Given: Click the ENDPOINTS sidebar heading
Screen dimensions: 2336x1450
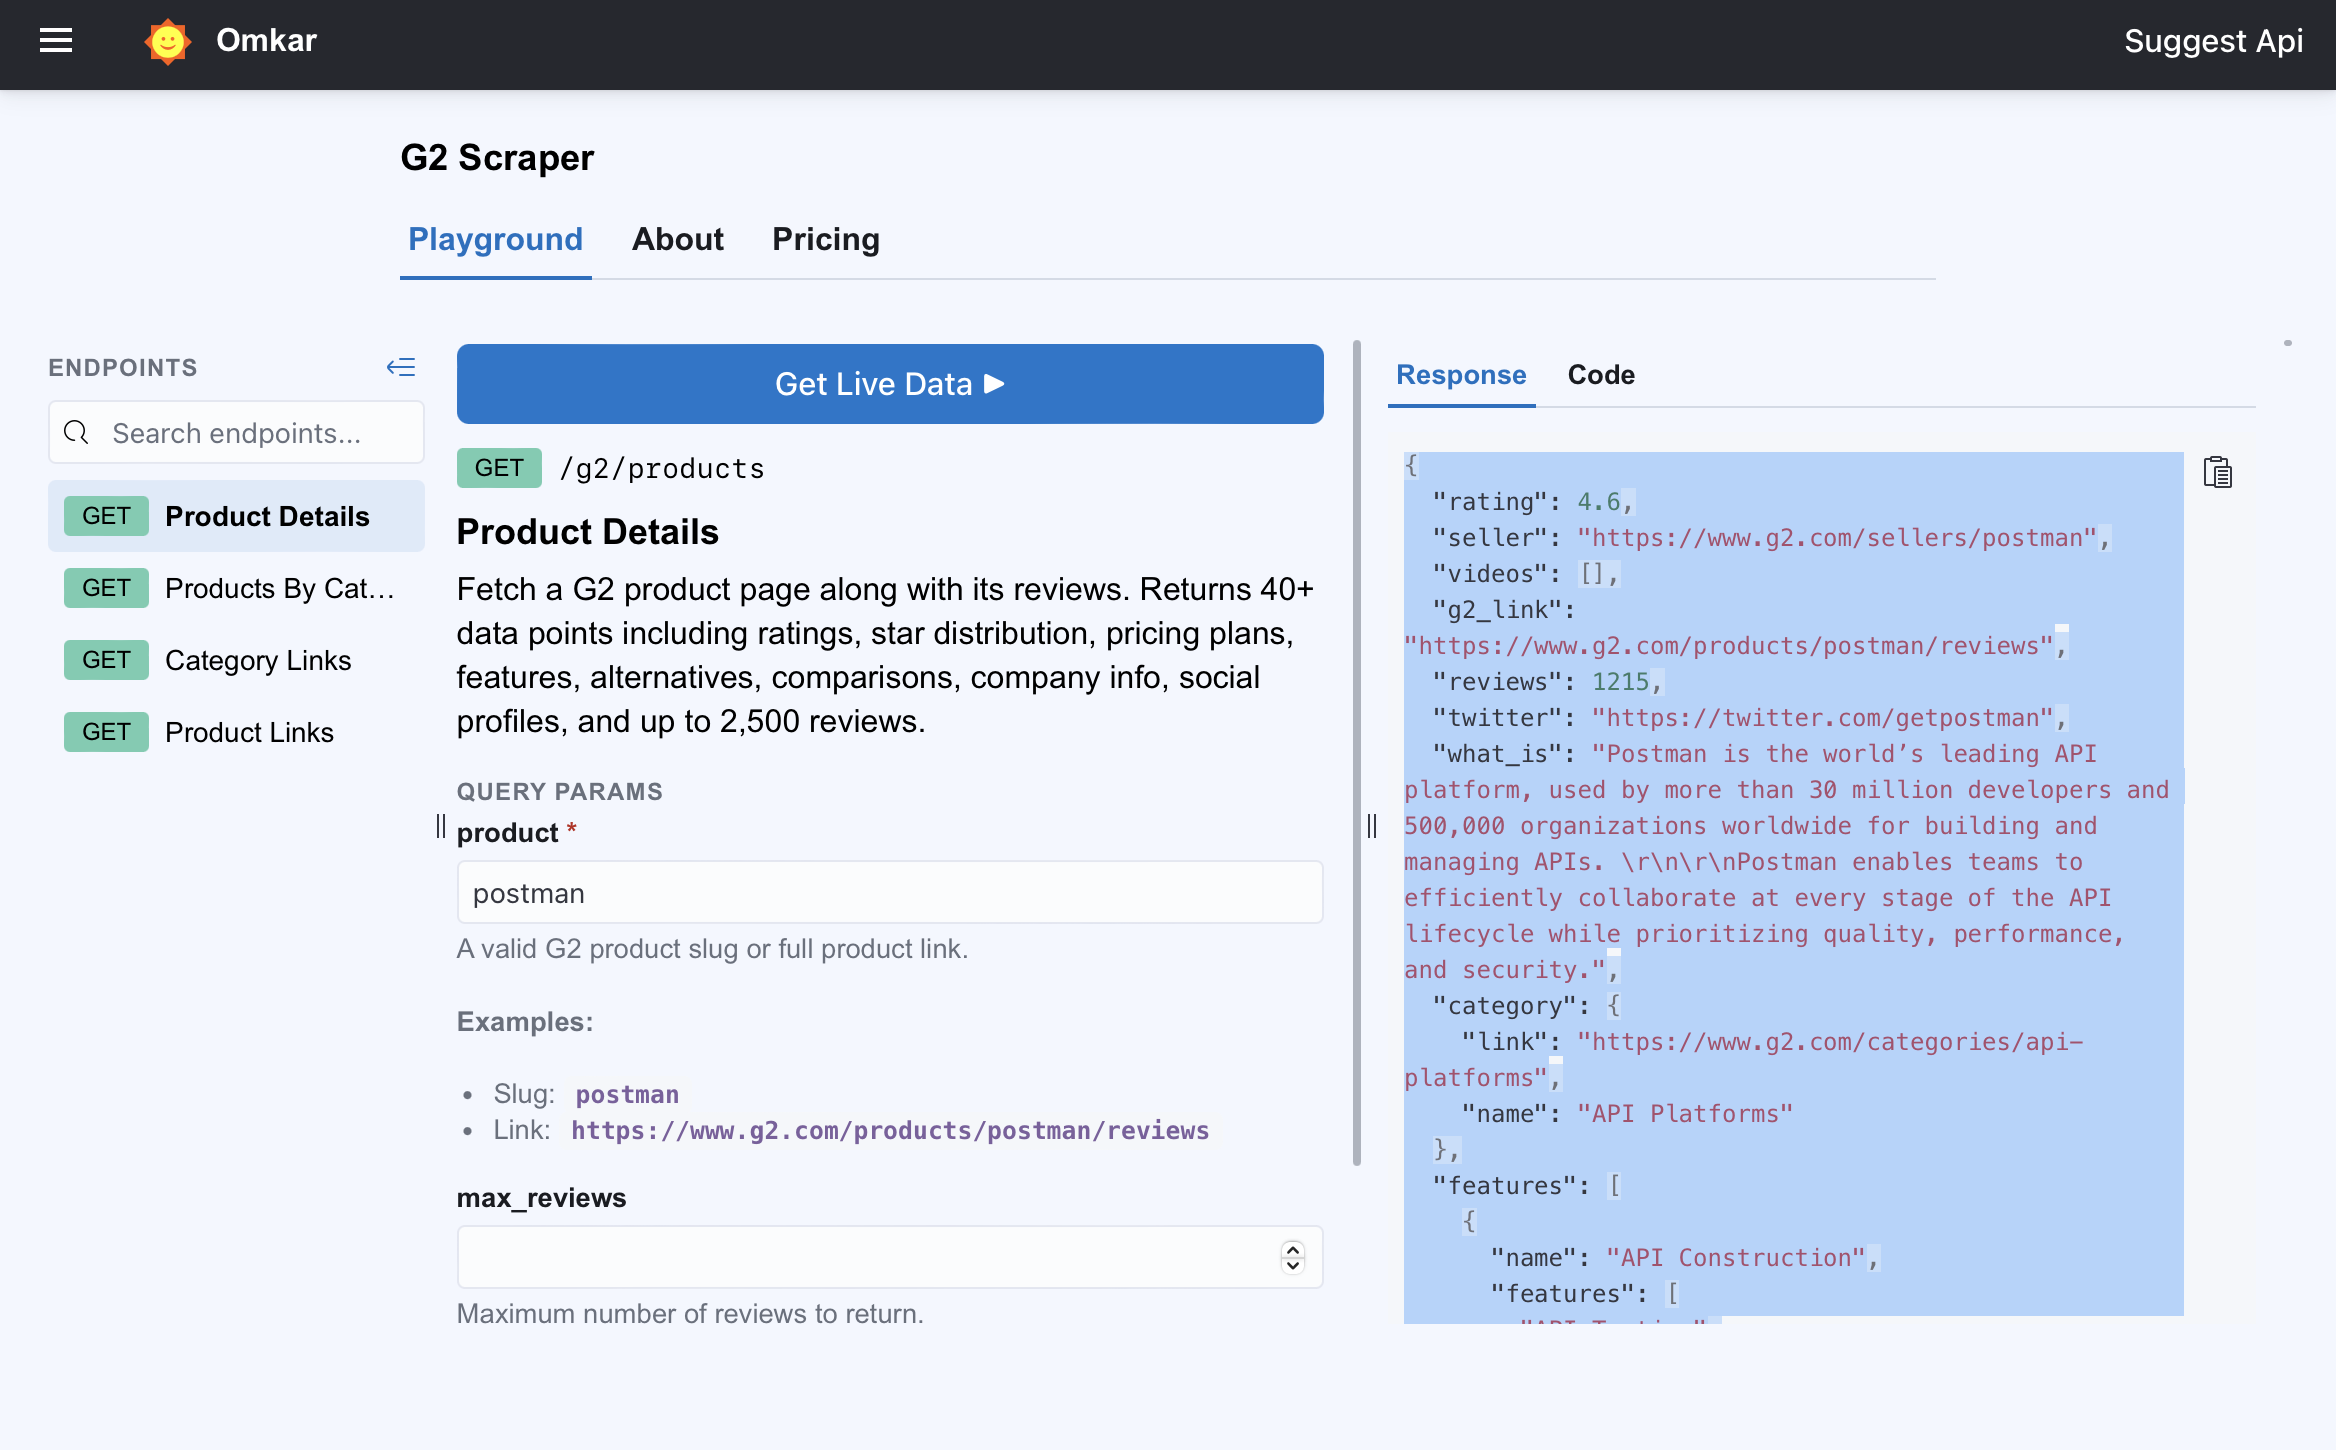Looking at the screenshot, I should click(123, 368).
